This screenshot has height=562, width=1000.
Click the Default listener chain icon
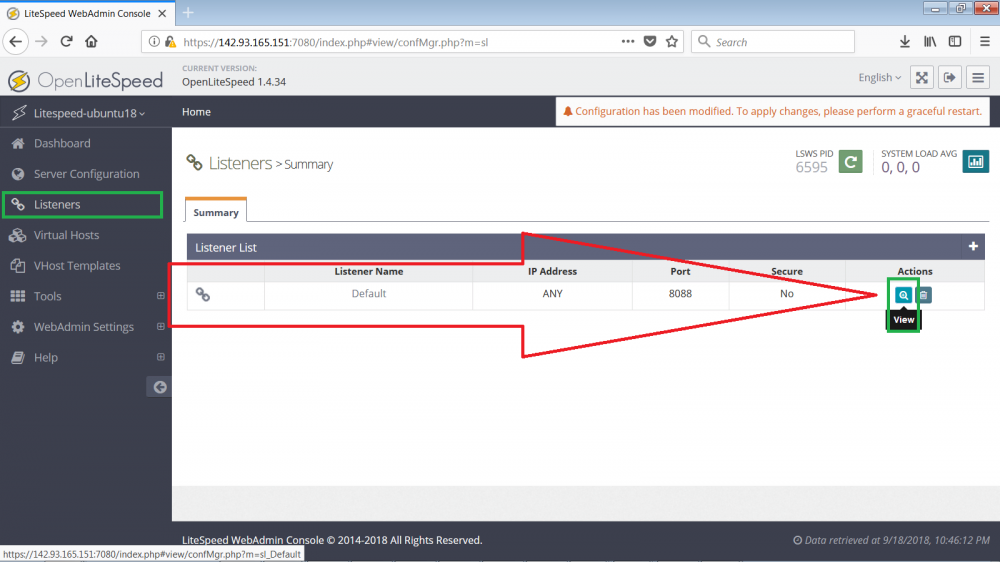pos(203,294)
